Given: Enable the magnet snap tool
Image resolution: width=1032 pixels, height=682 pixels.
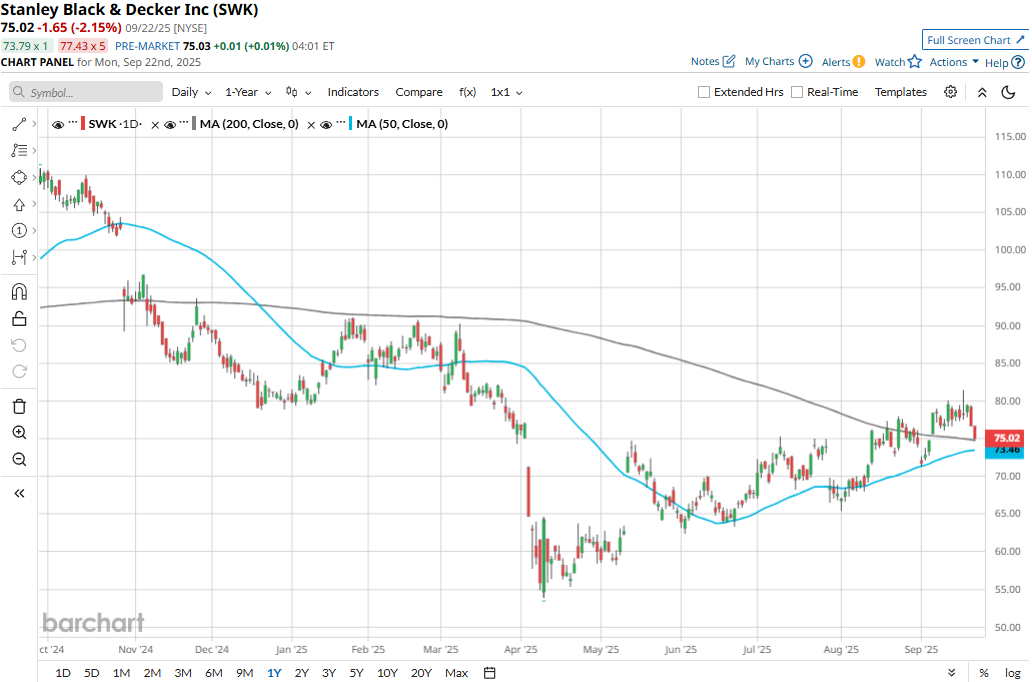Looking at the screenshot, I should 18,292.
